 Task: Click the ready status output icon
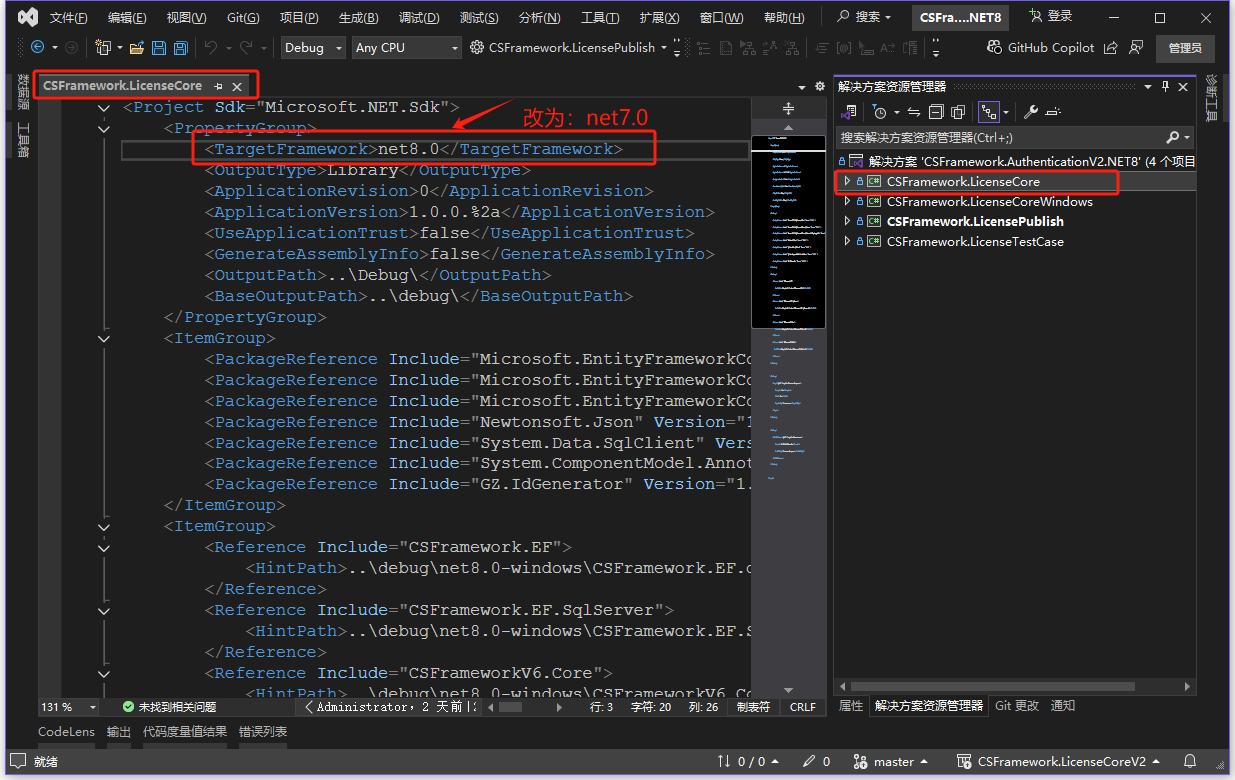tap(18, 762)
